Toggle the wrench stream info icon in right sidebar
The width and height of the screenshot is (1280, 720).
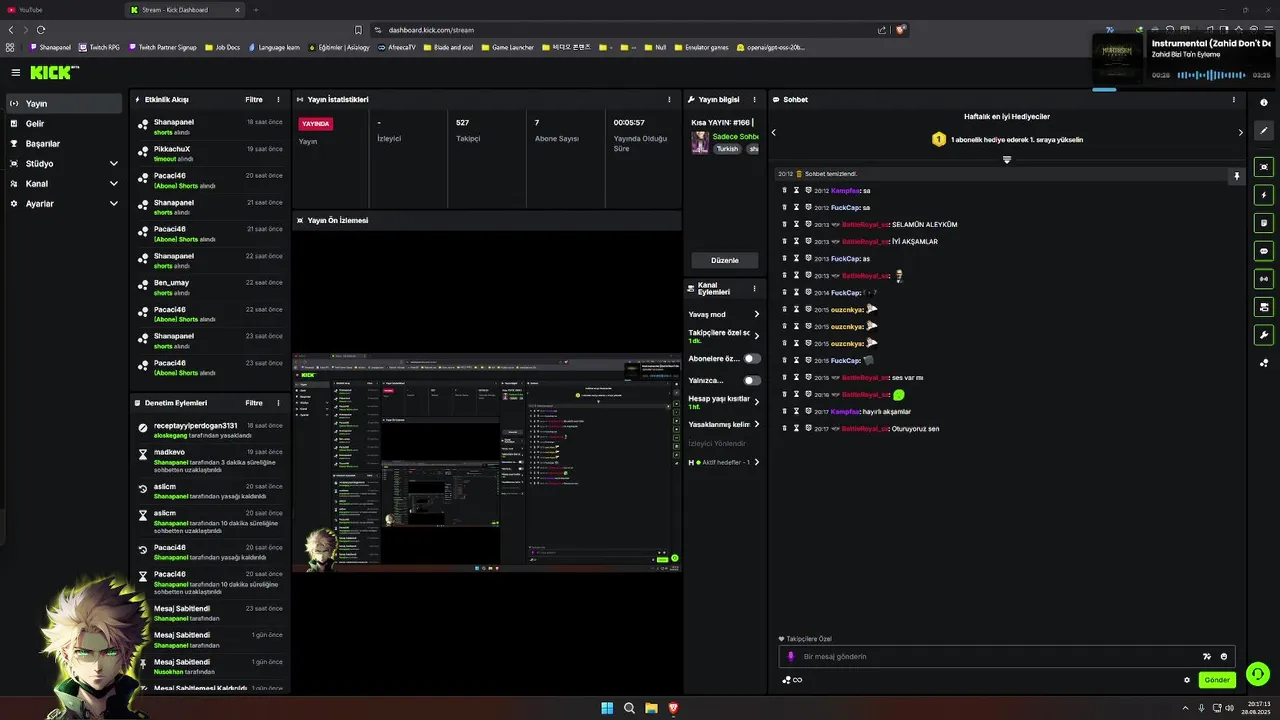(x=1264, y=335)
